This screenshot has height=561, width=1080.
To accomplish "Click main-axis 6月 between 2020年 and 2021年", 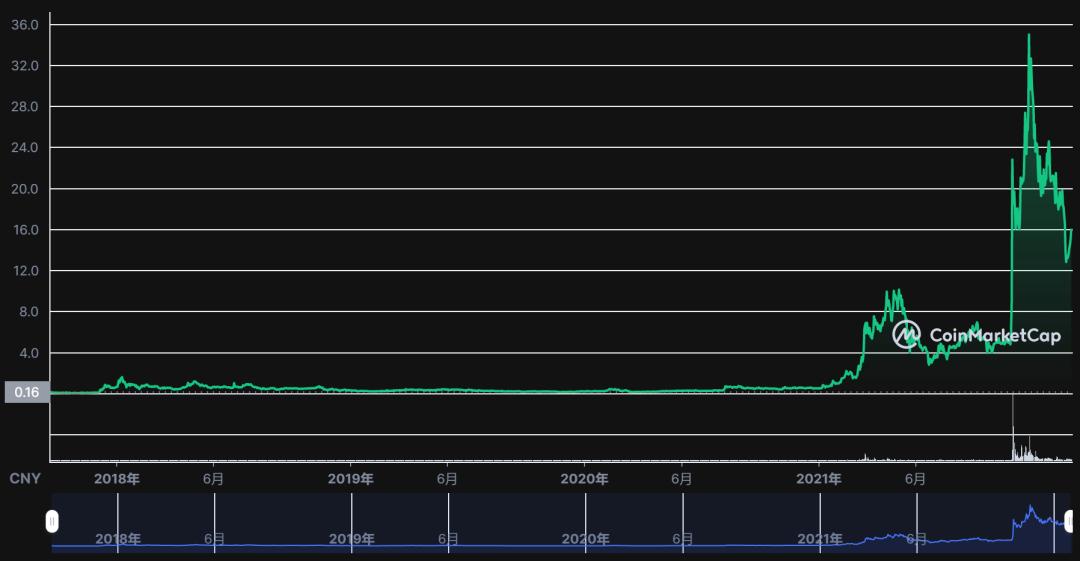I will [681, 478].
